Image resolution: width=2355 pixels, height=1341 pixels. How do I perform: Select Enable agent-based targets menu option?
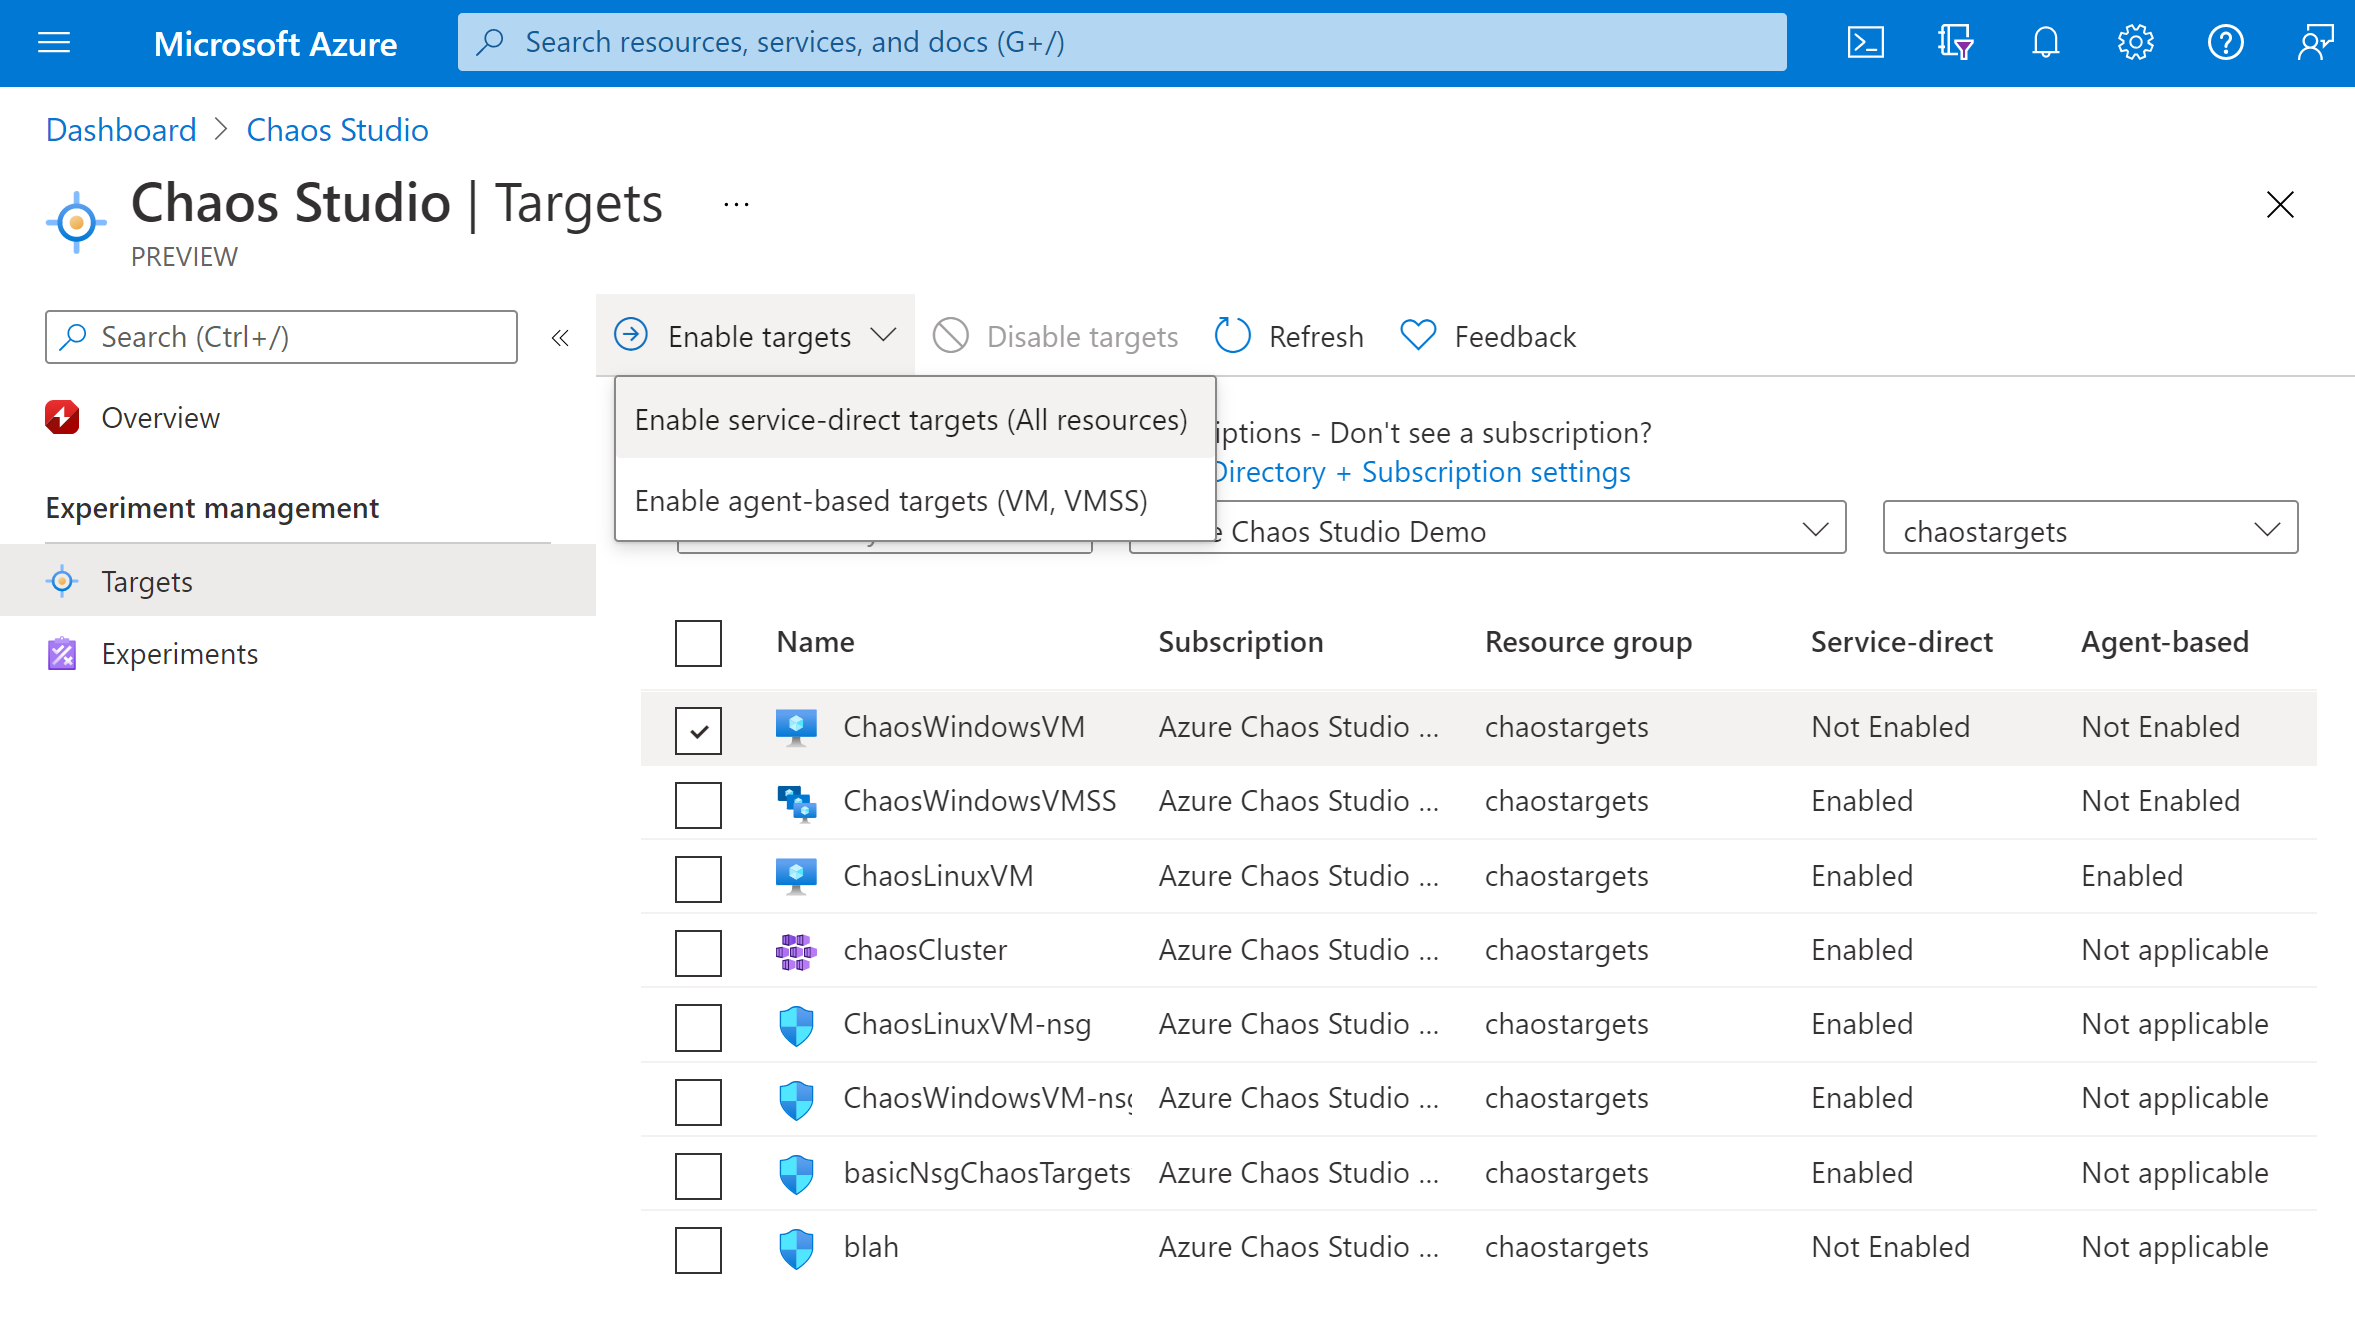click(891, 498)
